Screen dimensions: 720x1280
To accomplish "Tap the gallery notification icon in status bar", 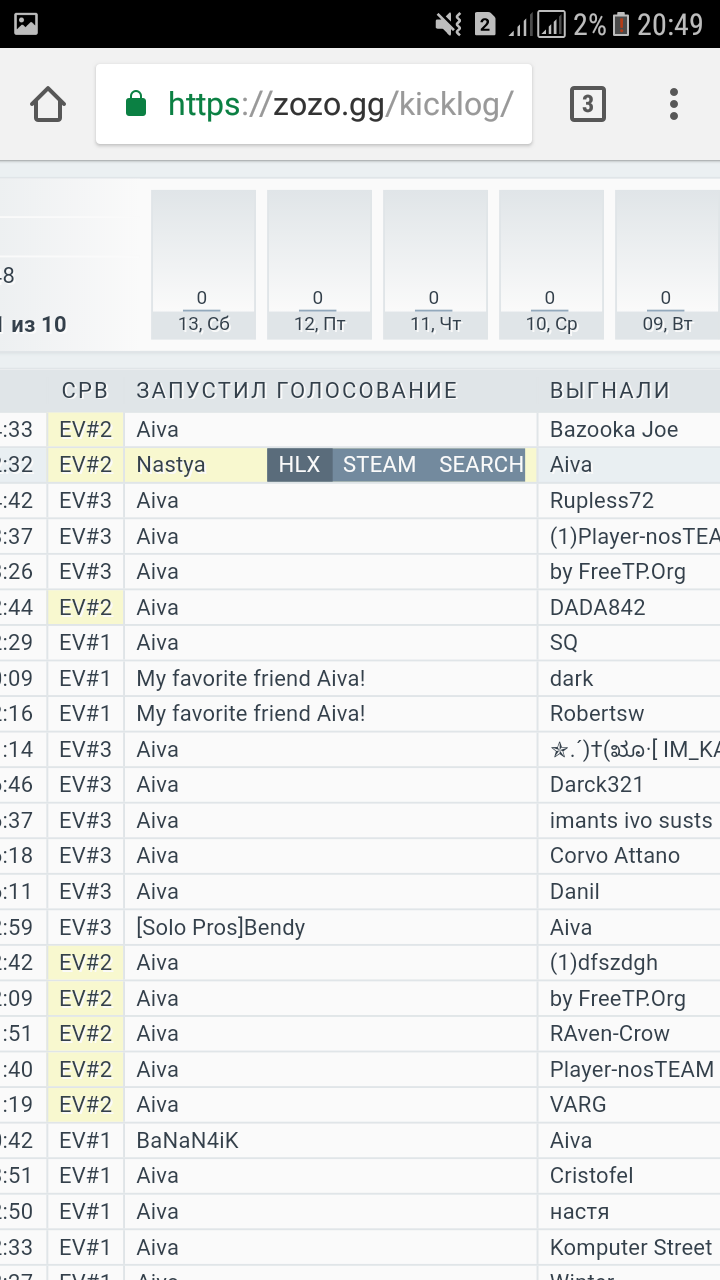I will (26, 24).
